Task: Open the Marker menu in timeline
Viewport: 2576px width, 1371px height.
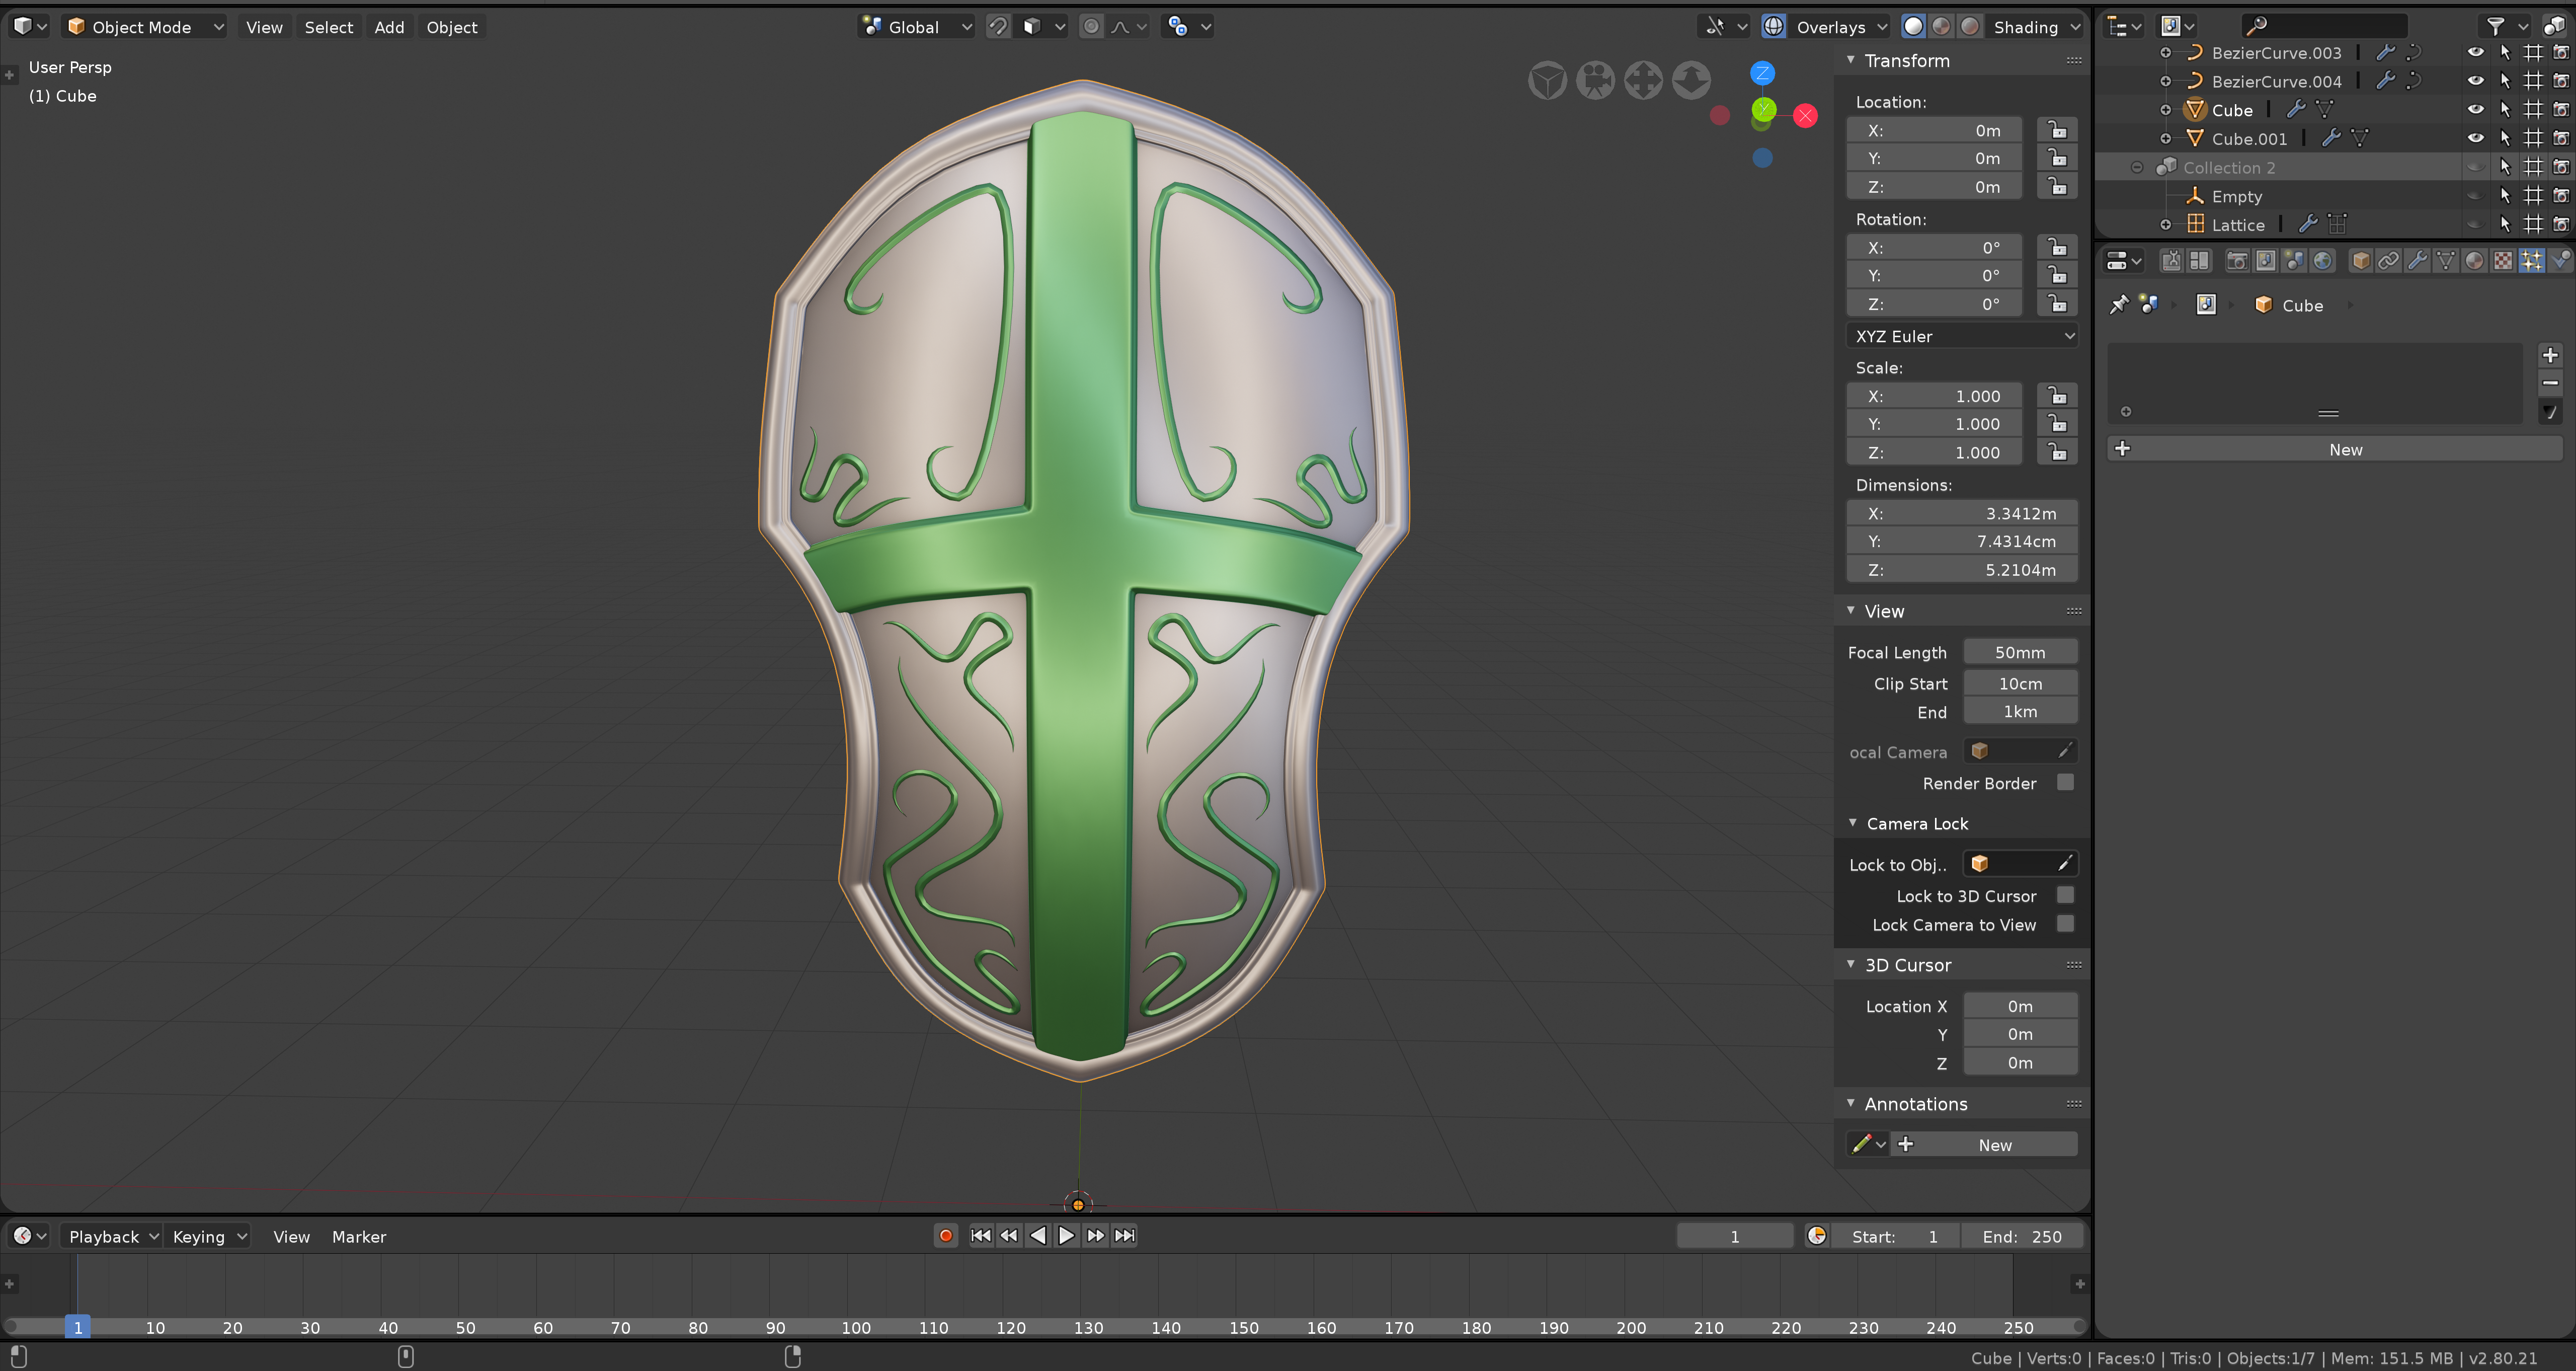Action: tap(358, 1237)
